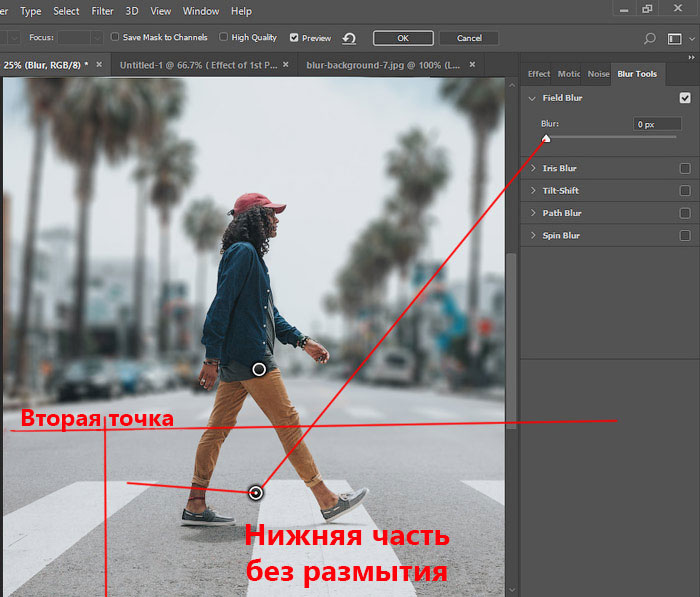Open the workspace layout switcher icon
Viewport: 700px width, 597px height.
tap(675, 38)
